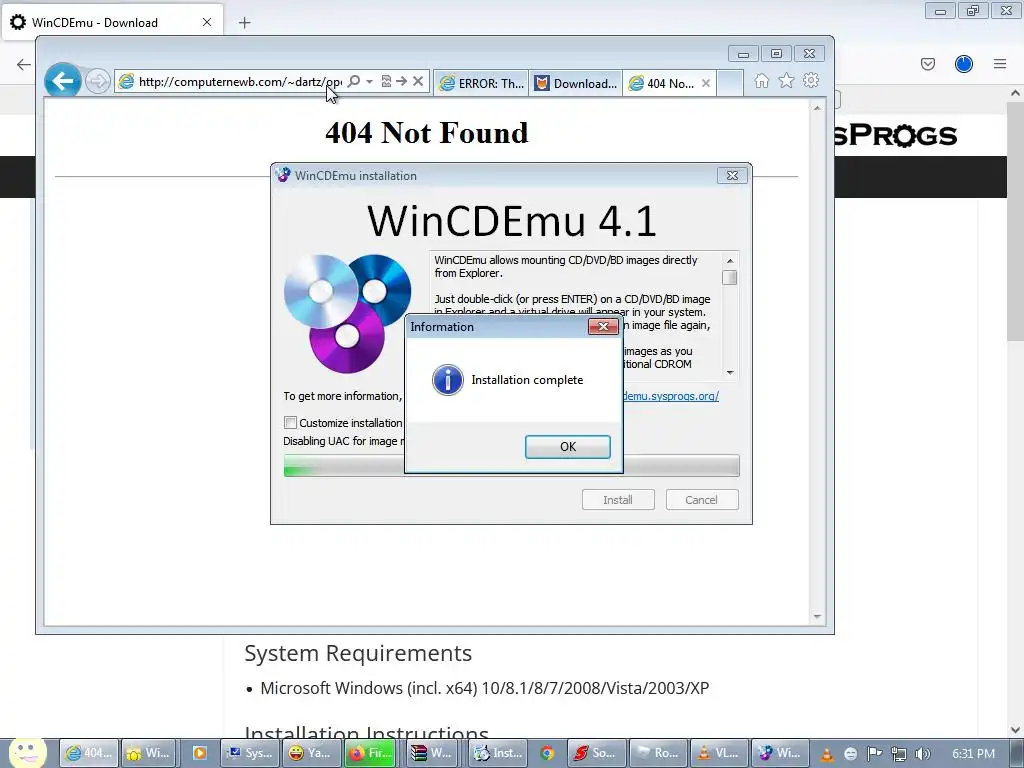Click the Chrome icon on the taskbar

[x=547, y=753]
